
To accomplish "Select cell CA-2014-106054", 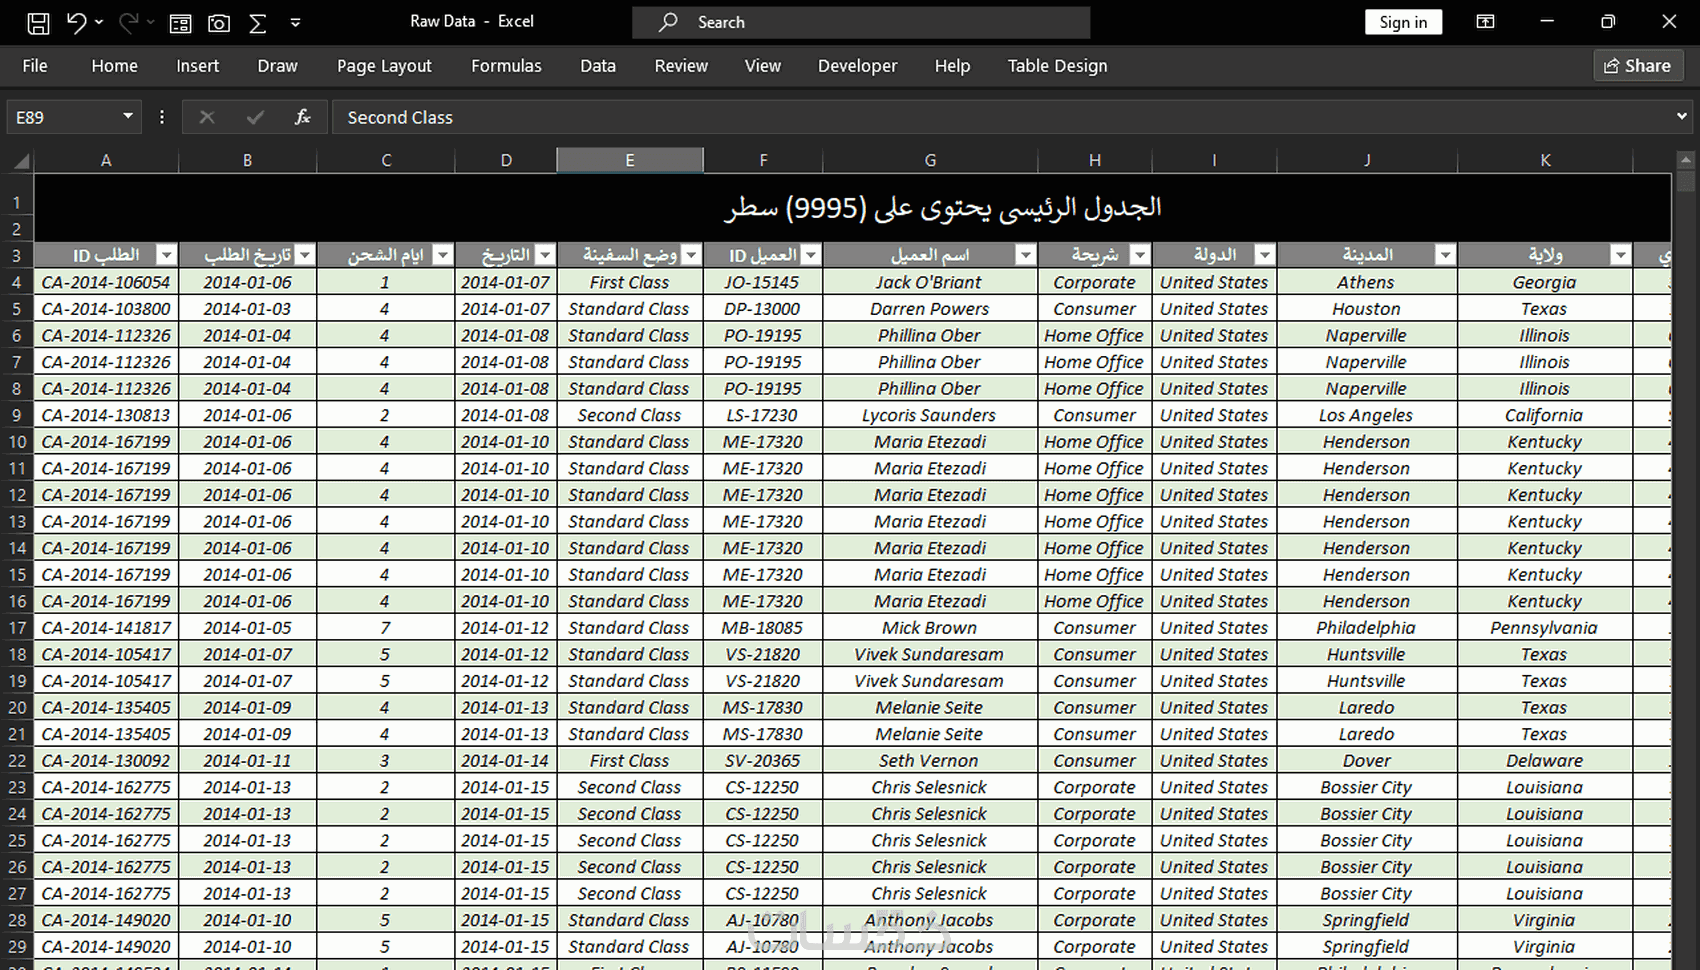I will tap(106, 282).
